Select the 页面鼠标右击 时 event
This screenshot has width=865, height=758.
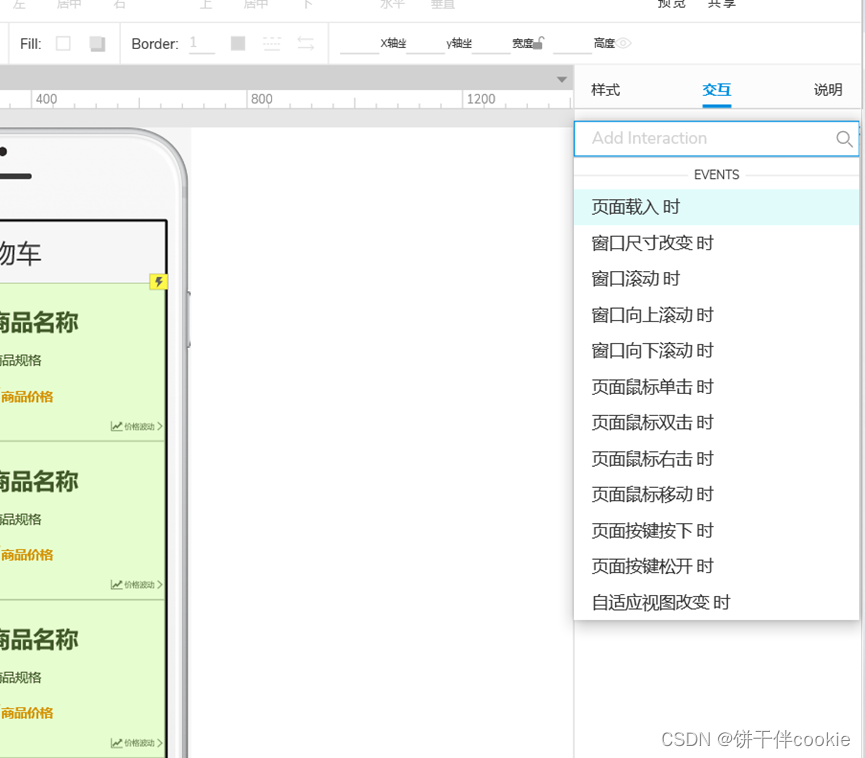(x=716, y=459)
